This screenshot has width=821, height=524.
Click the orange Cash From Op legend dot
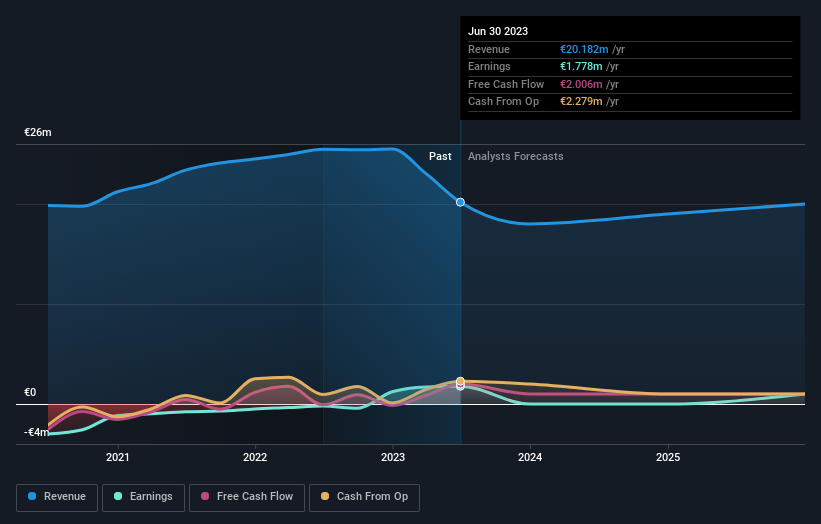[x=325, y=496]
